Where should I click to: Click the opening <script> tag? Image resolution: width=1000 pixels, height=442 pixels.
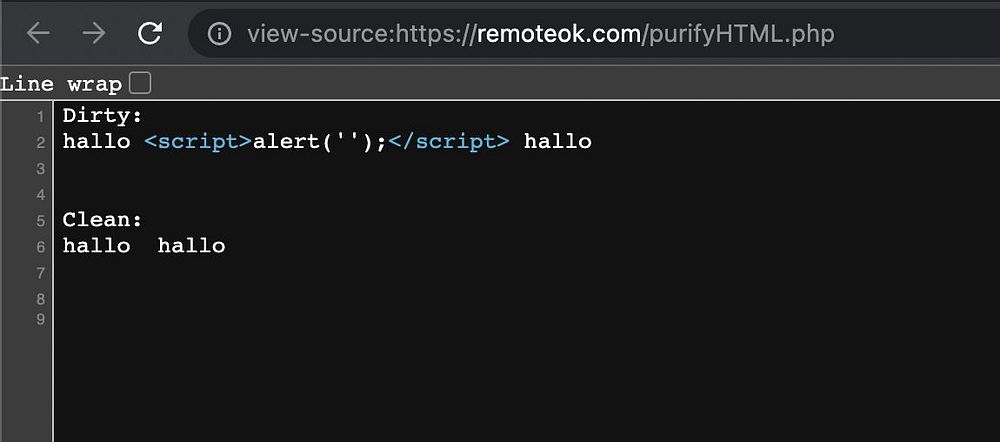197,141
